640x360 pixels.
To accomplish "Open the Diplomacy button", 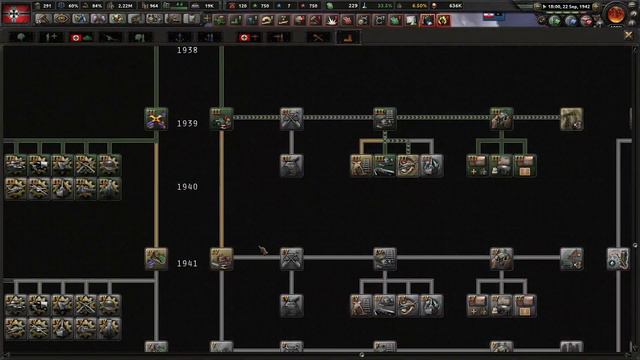I will [99, 19].
